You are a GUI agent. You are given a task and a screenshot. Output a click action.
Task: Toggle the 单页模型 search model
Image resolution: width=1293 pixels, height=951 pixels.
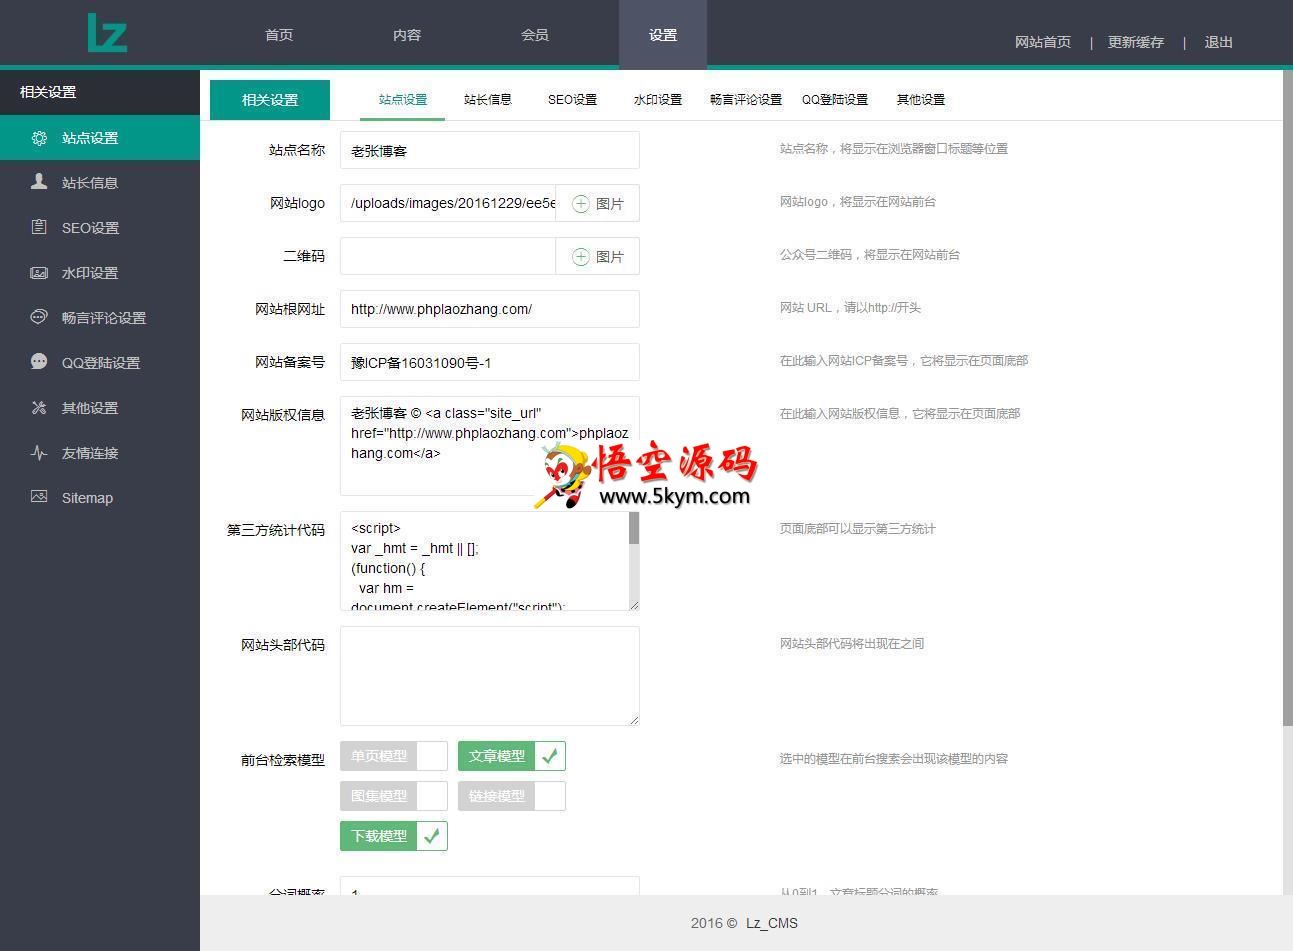point(394,756)
